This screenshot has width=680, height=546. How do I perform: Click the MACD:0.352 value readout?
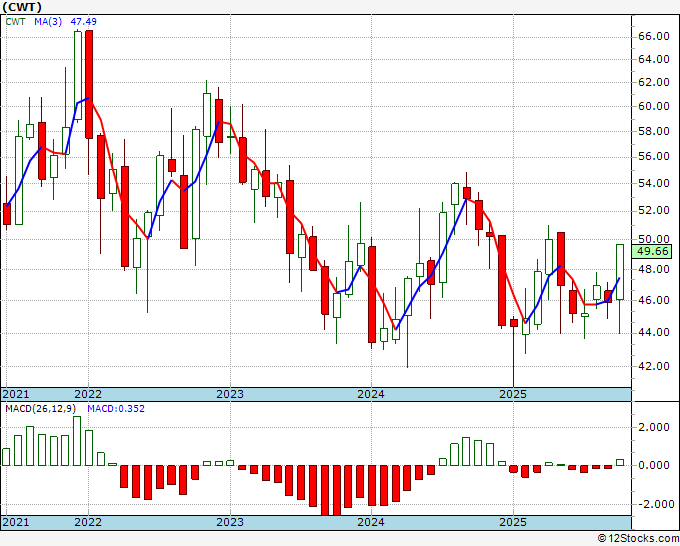coord(116,409)
